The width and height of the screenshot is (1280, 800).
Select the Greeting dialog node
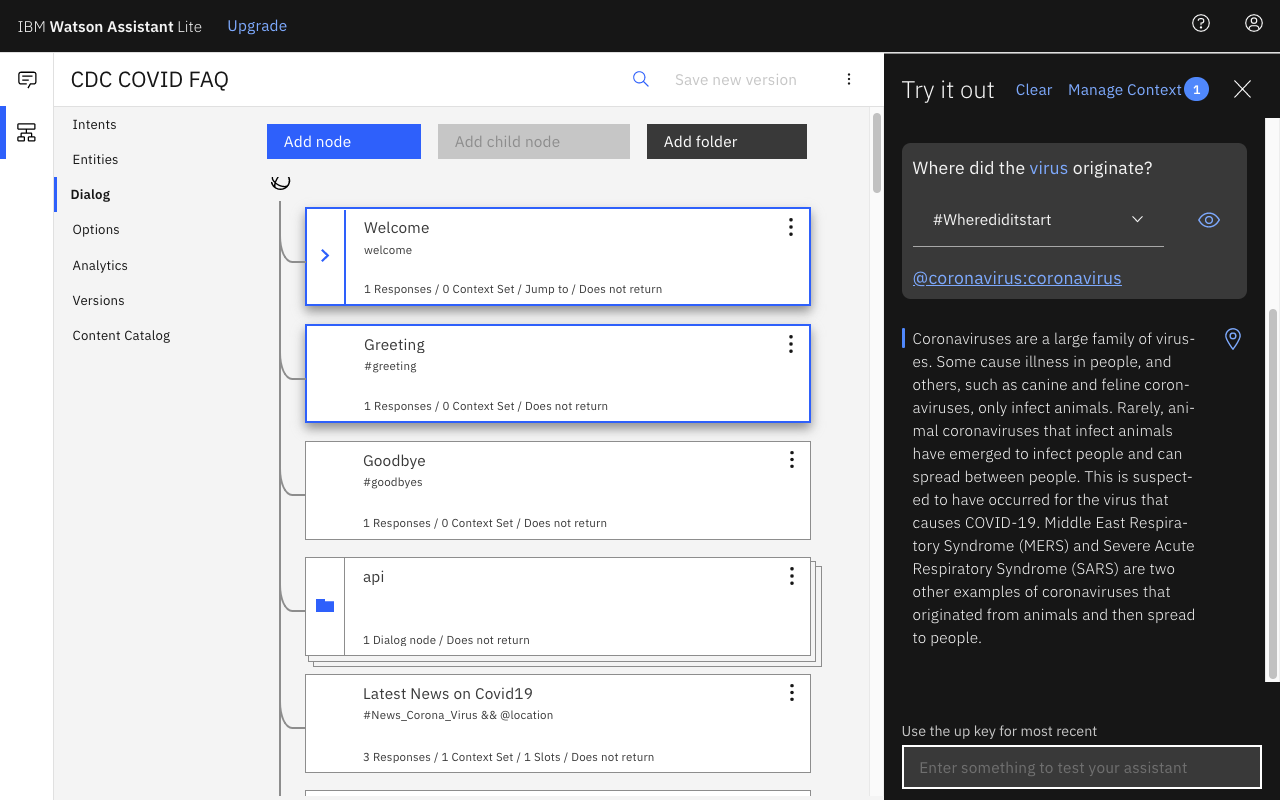(558, 373)
